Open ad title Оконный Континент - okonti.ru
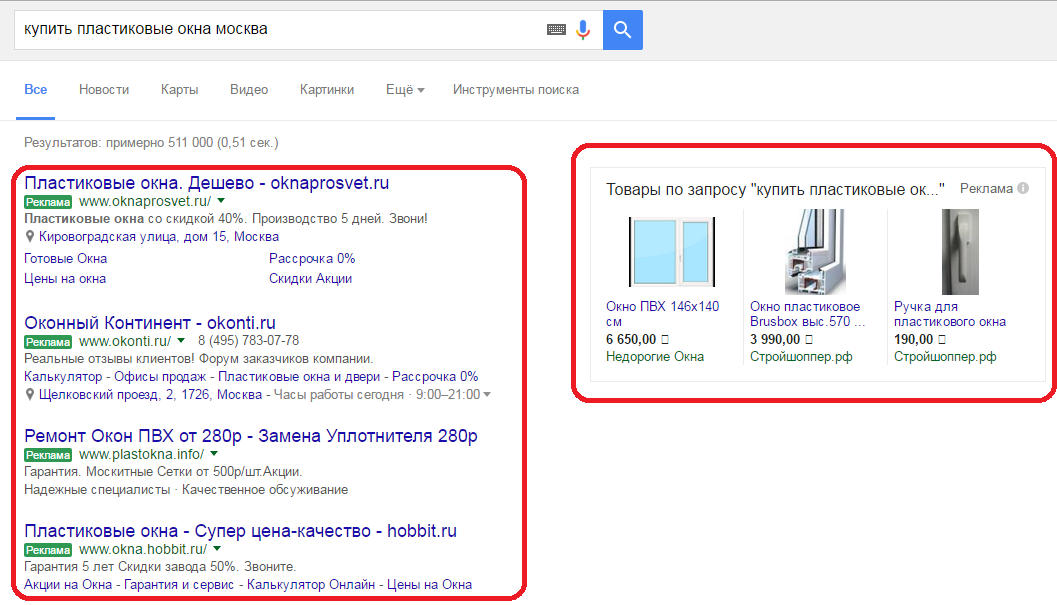This screenshot has width=1057, height=605. [150, 322]
